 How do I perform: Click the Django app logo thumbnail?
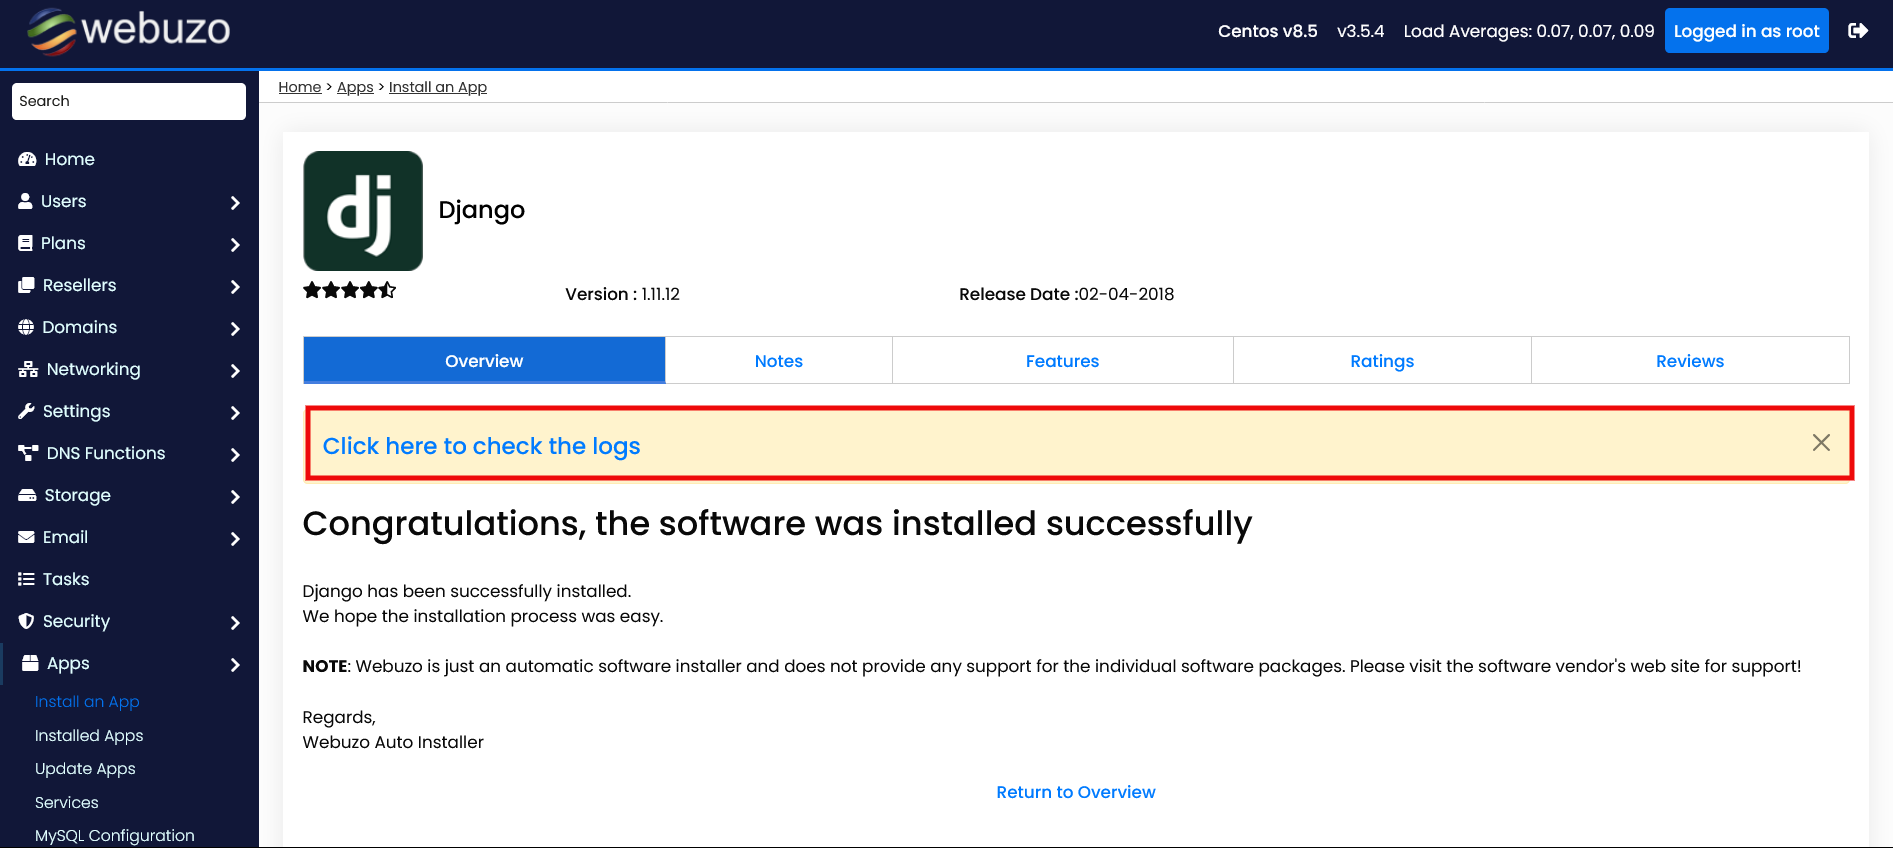(363, 211)
